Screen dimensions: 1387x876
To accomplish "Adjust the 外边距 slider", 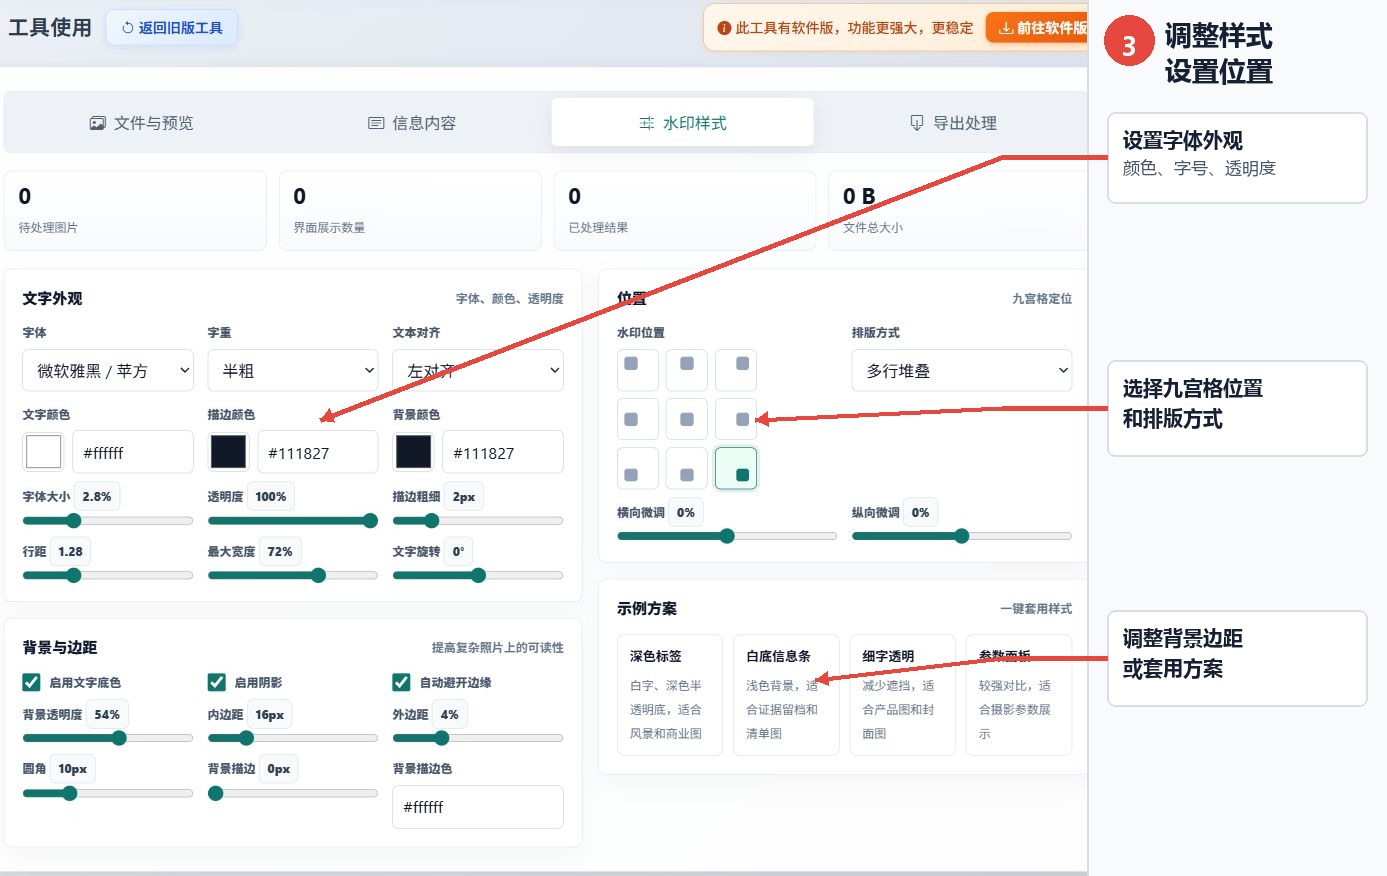I will click(x=478, y=738).
